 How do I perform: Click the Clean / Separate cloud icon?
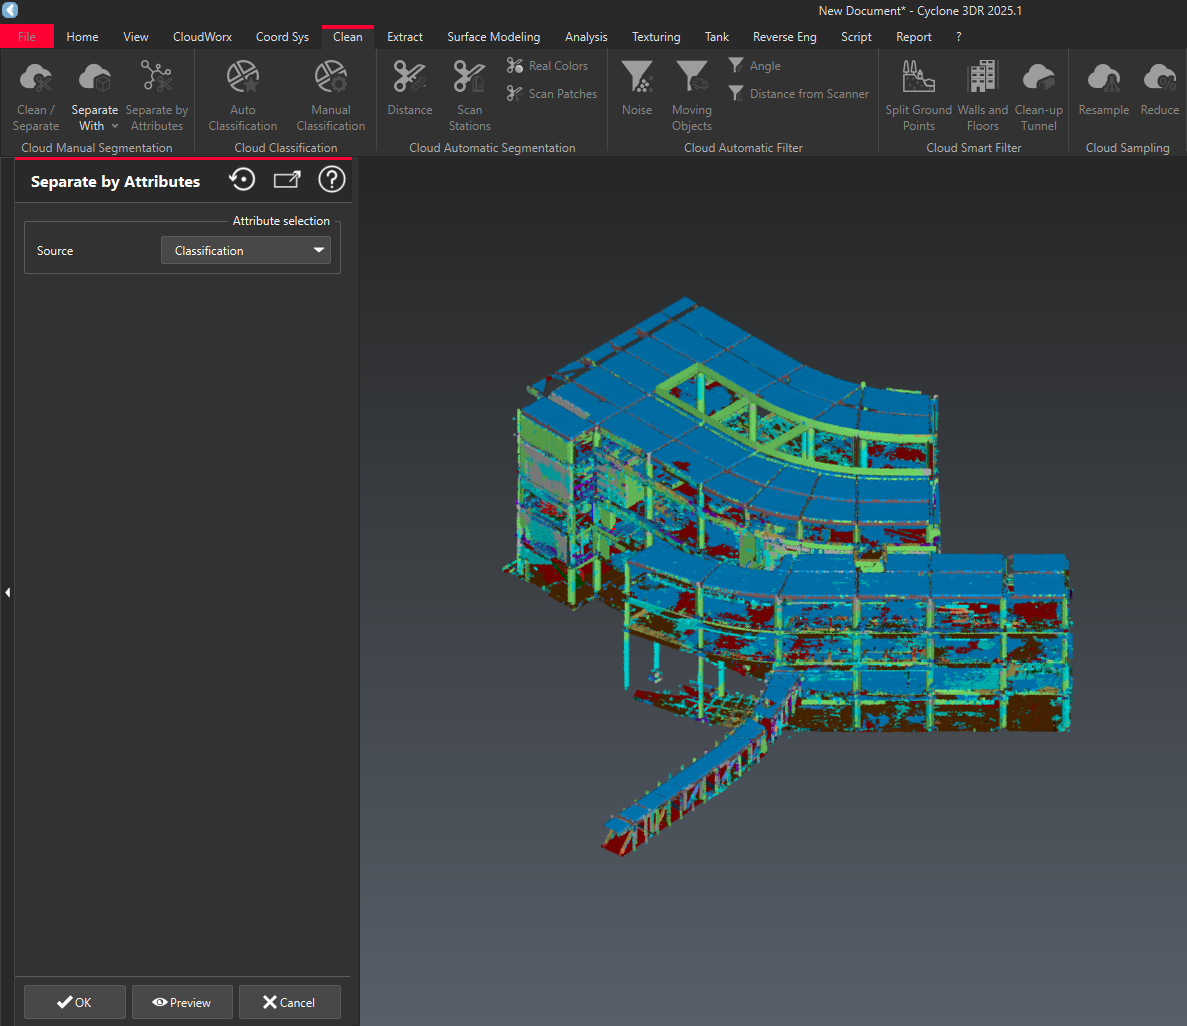pyautogui.click(x=36, y=78)
